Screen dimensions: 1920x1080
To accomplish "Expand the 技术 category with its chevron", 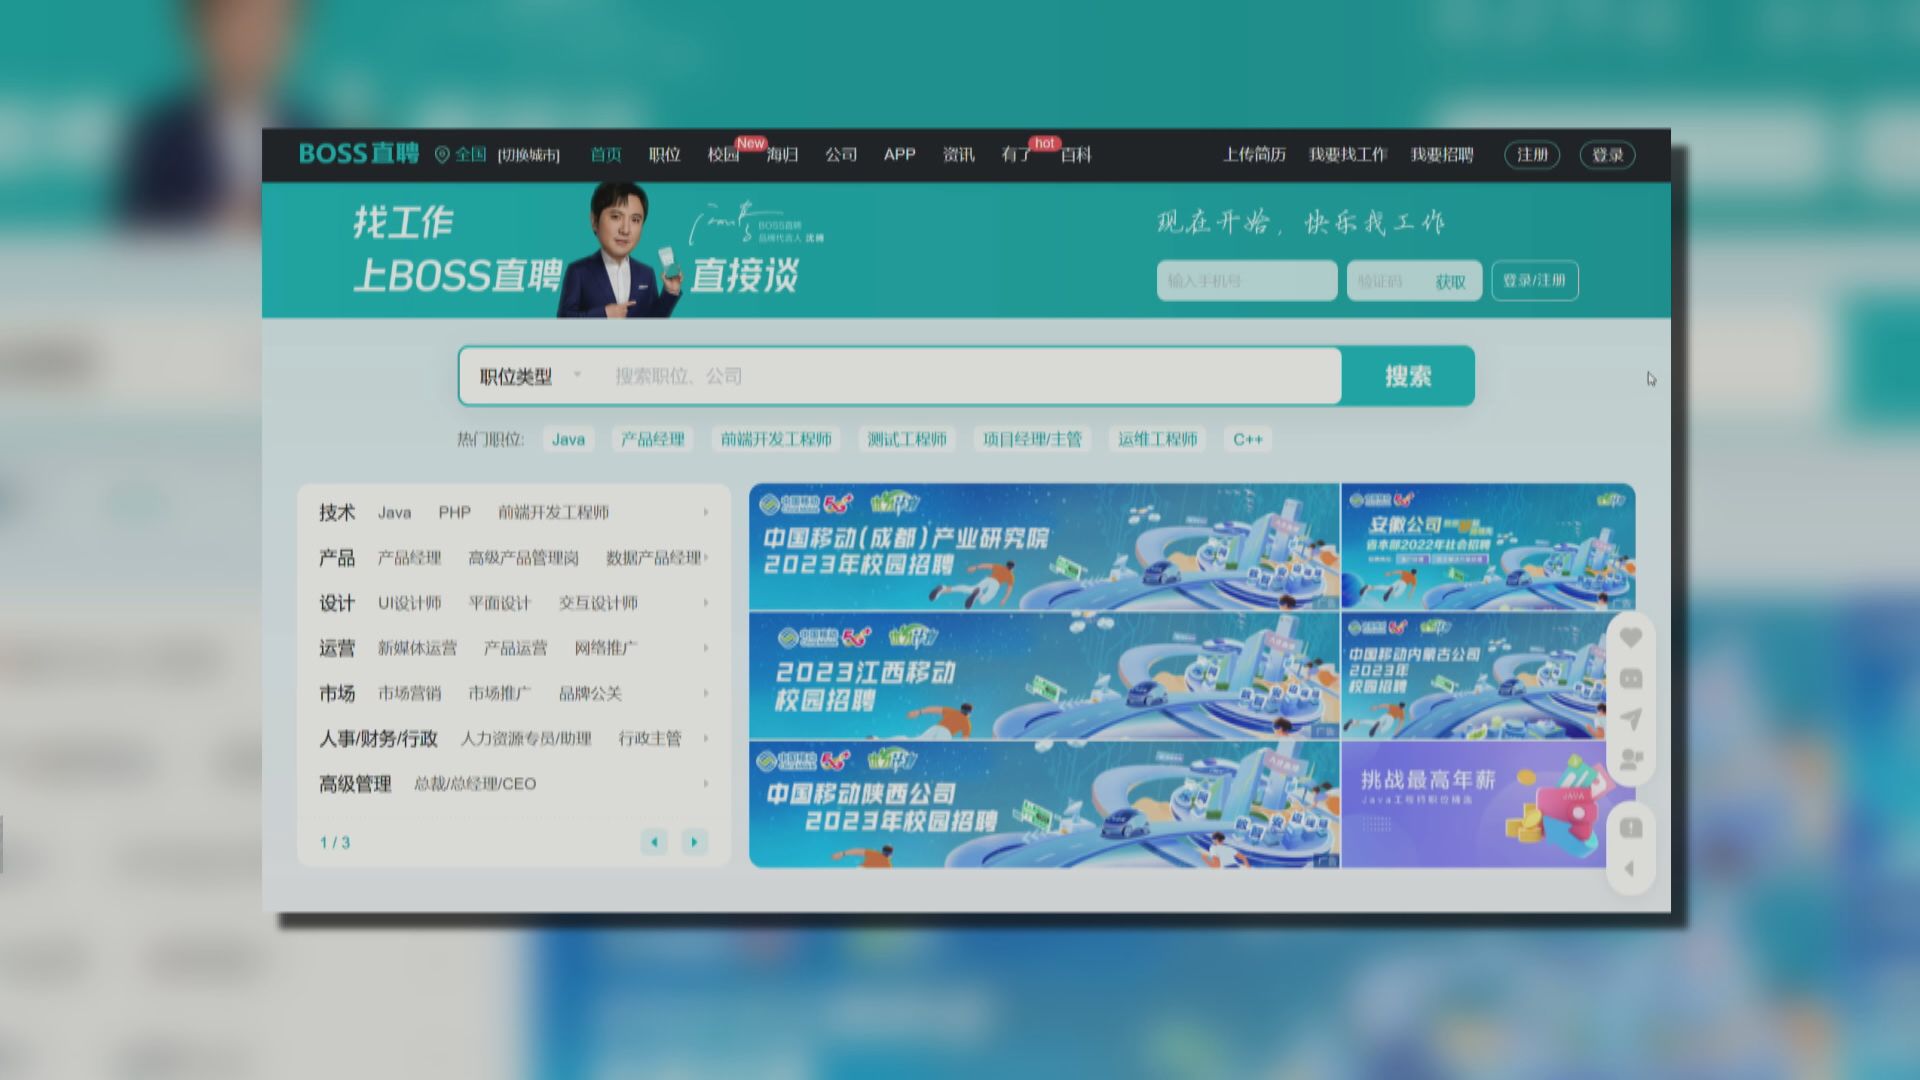I will pos(705,512).
